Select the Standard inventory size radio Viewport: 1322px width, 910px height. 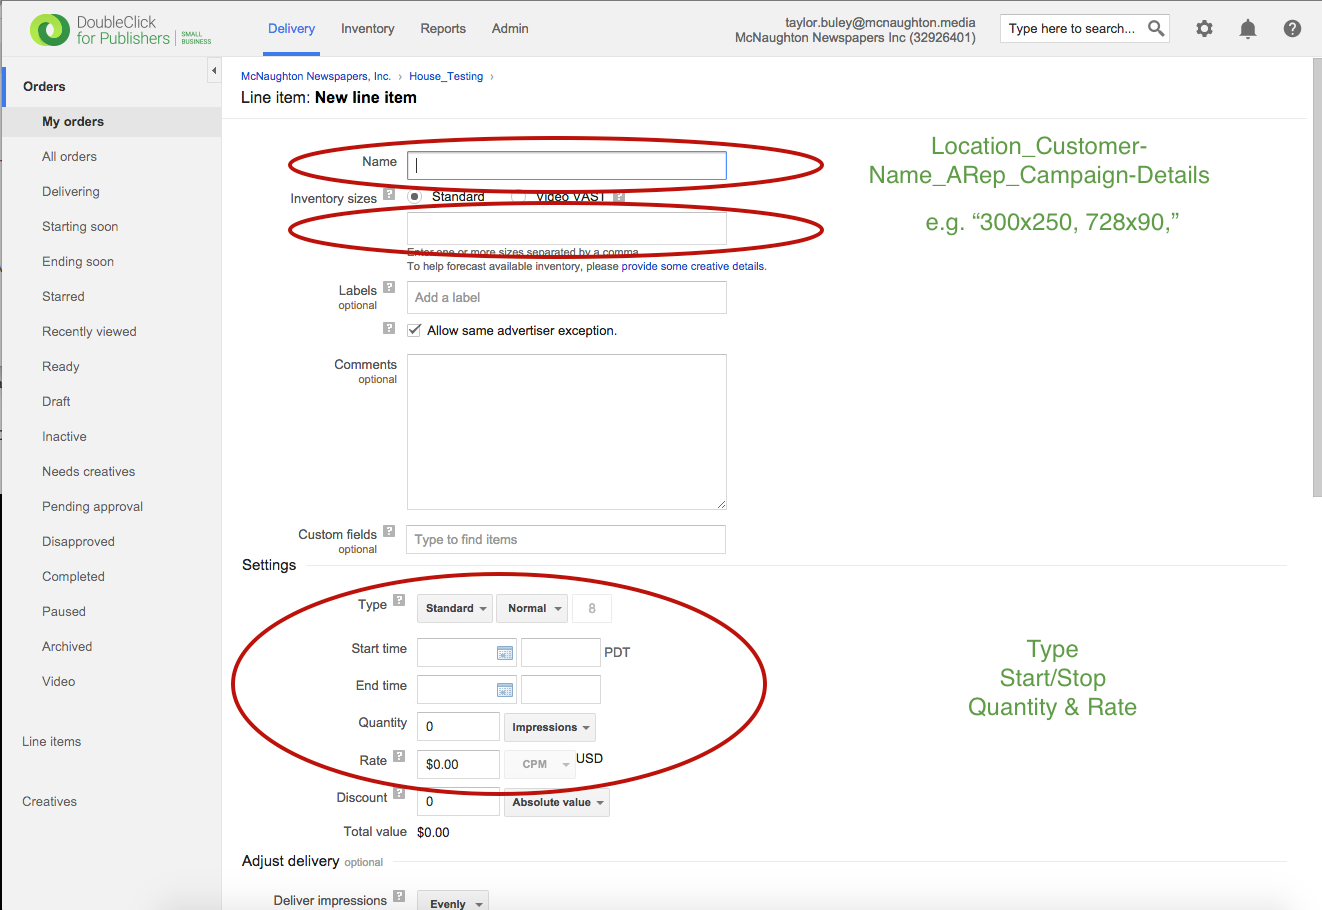point(414,197)
